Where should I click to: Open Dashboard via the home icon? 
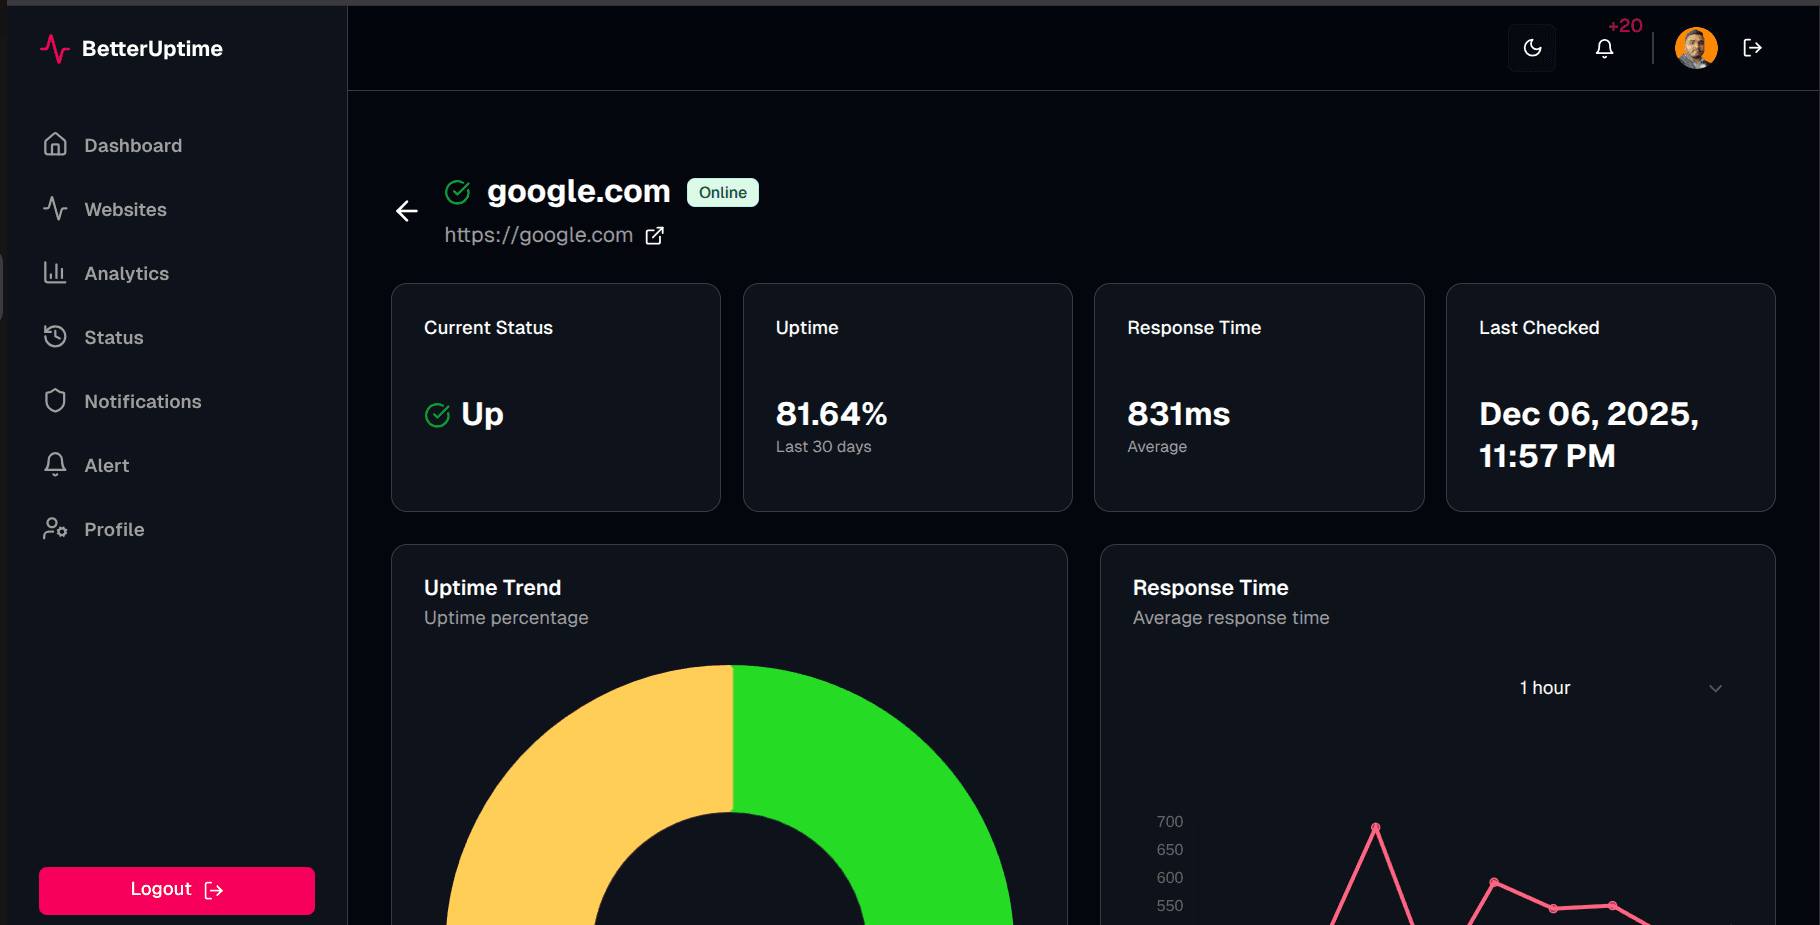[x=55, y=145]
